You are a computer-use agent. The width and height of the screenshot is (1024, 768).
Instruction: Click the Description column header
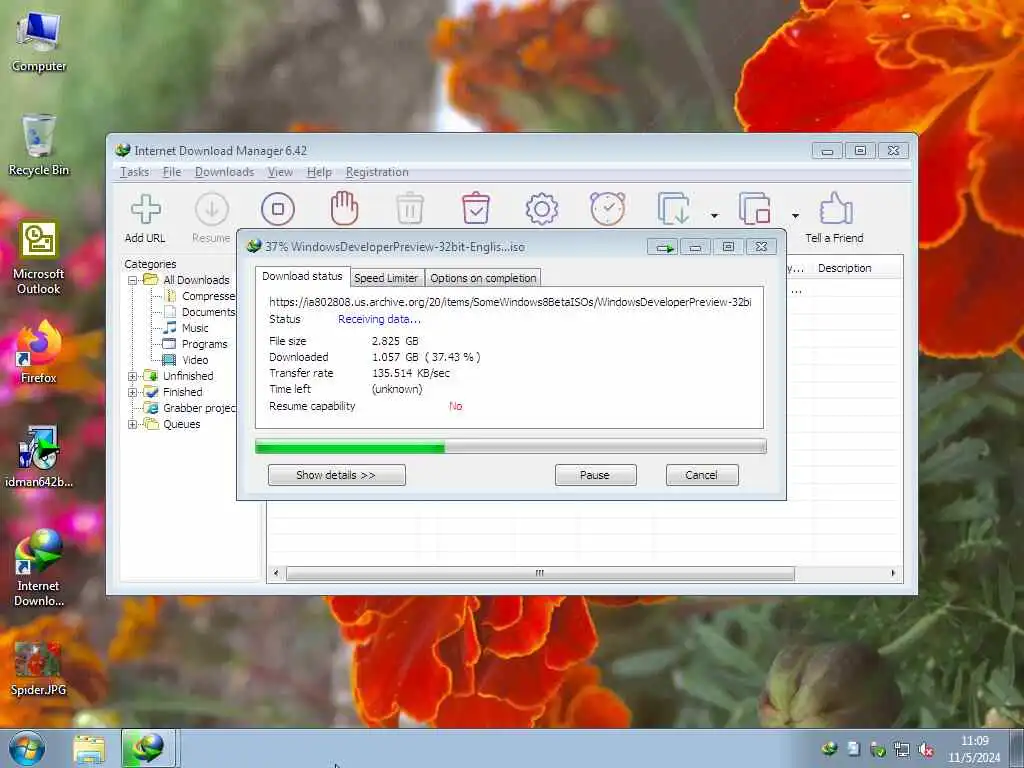click(x=844, y=268)
